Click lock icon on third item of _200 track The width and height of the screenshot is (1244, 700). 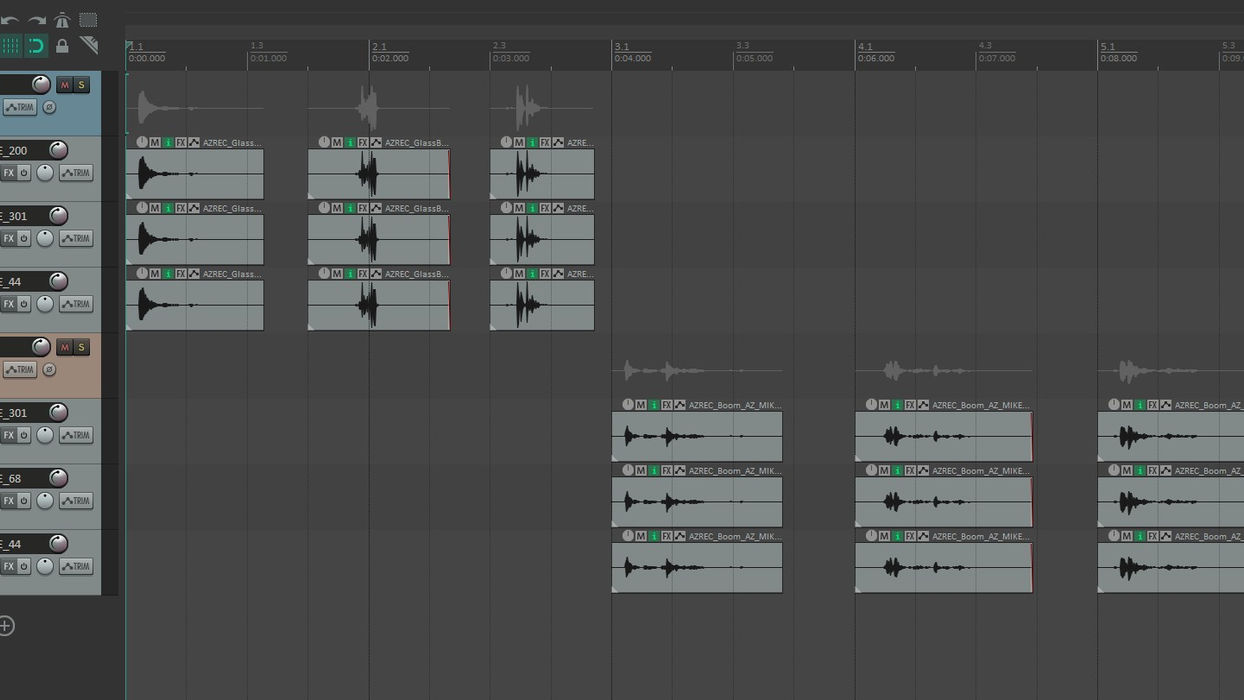pos(506,143)
